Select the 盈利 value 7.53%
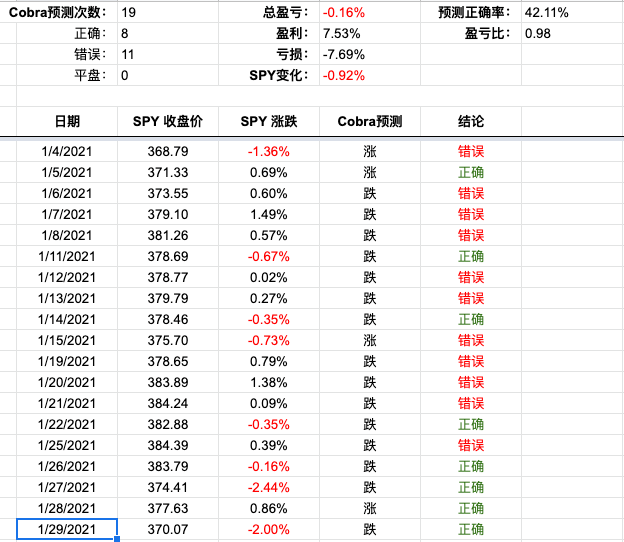Image resolution: width=624 pixels, height=542 pixels. pos(370,33)
